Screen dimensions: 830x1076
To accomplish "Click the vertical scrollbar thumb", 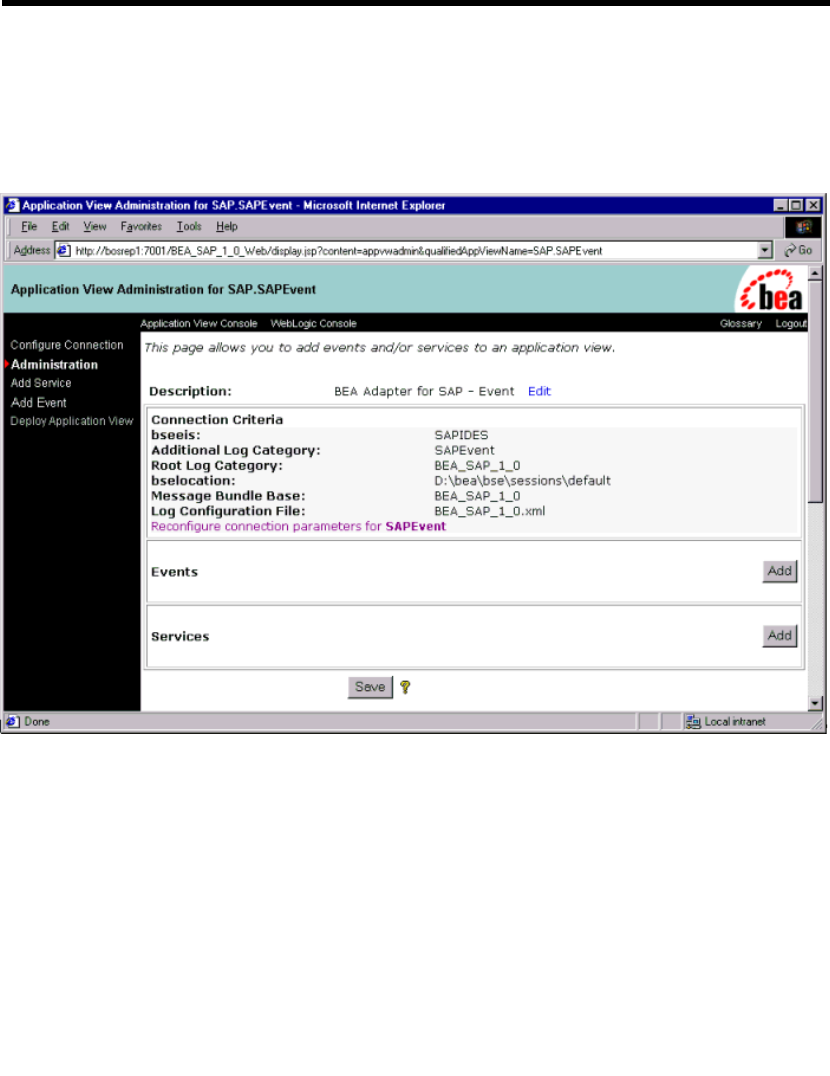I will click(x=815, y=391).
